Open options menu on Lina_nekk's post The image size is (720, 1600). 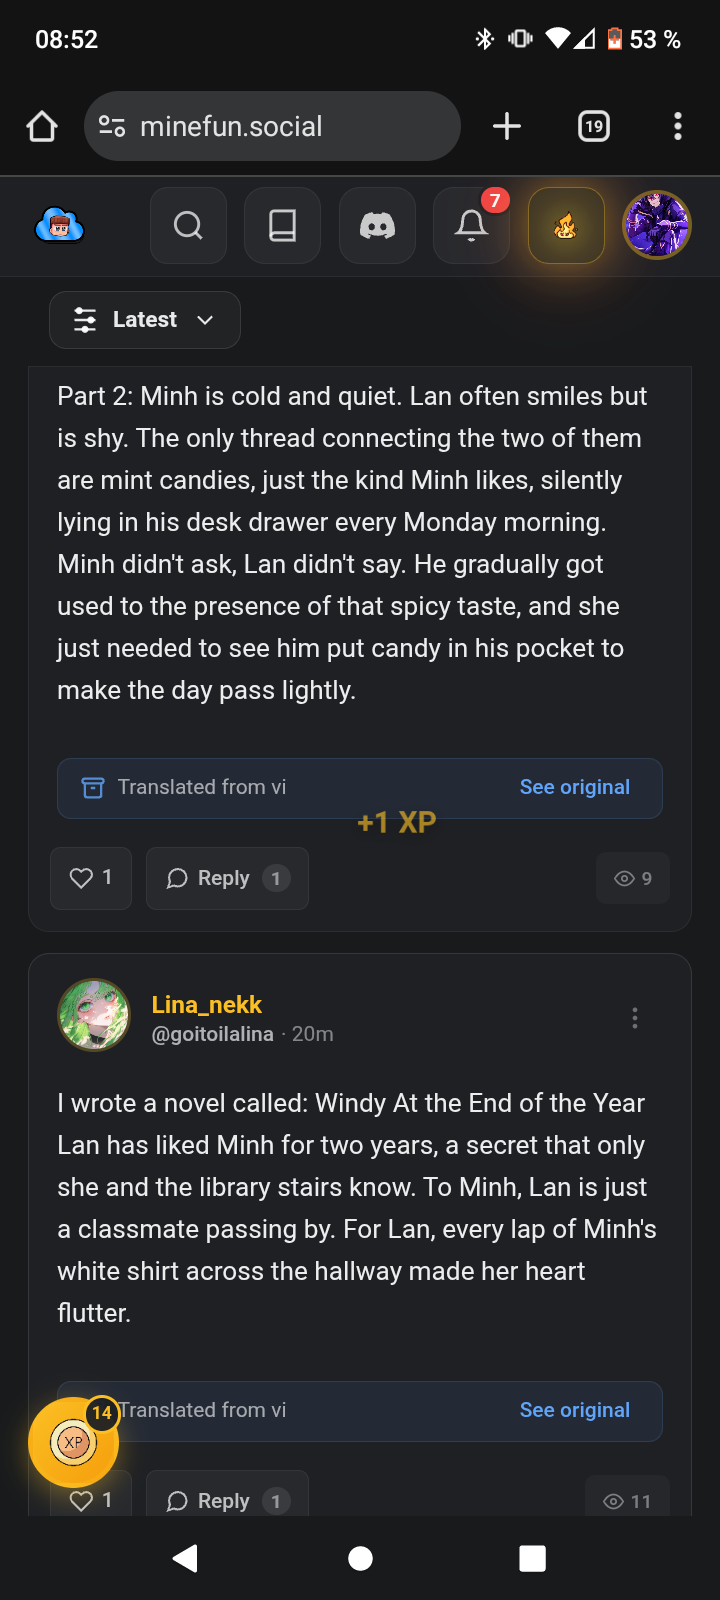click(x=634, y=1018)
